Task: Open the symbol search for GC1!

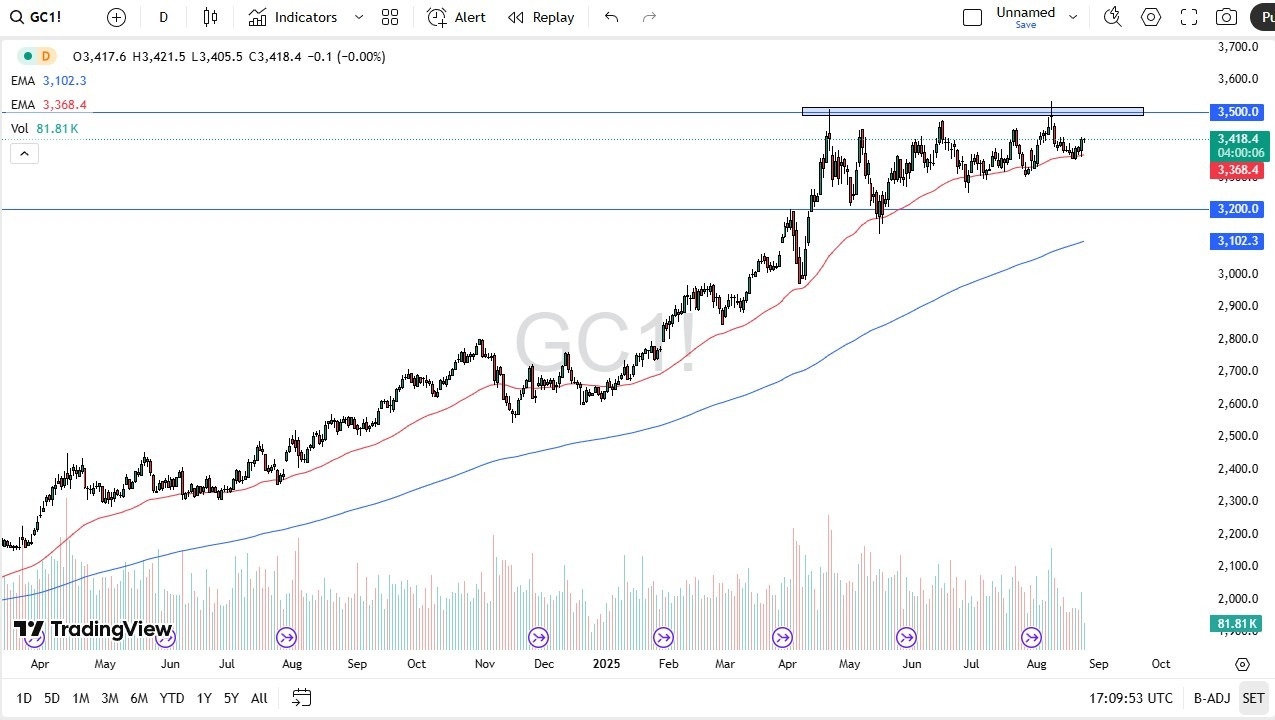Action: point(40,17)
